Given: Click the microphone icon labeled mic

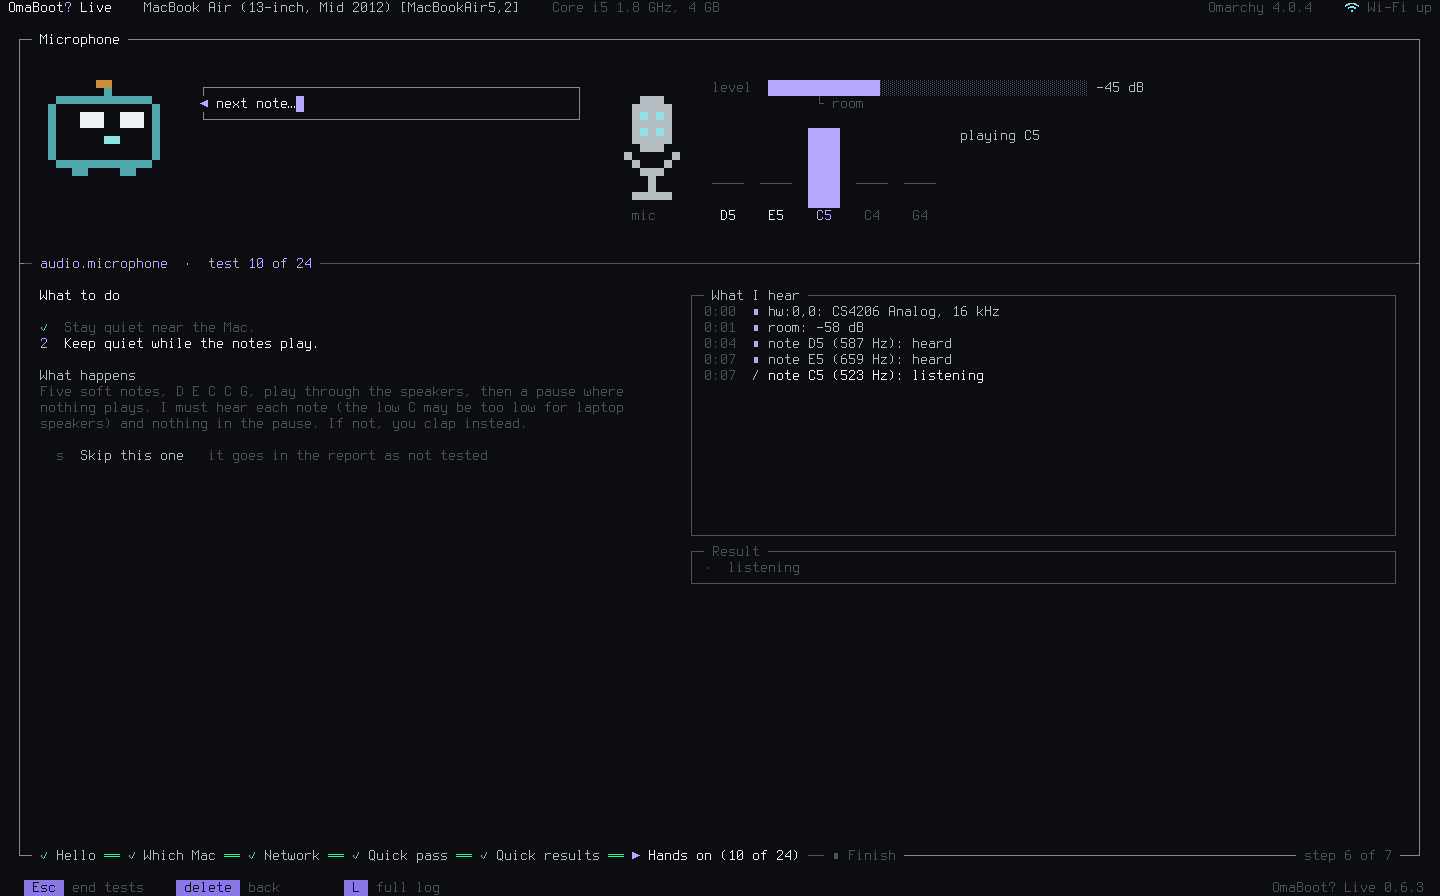Looking at the screenshot, I should (x=652, y=148).
